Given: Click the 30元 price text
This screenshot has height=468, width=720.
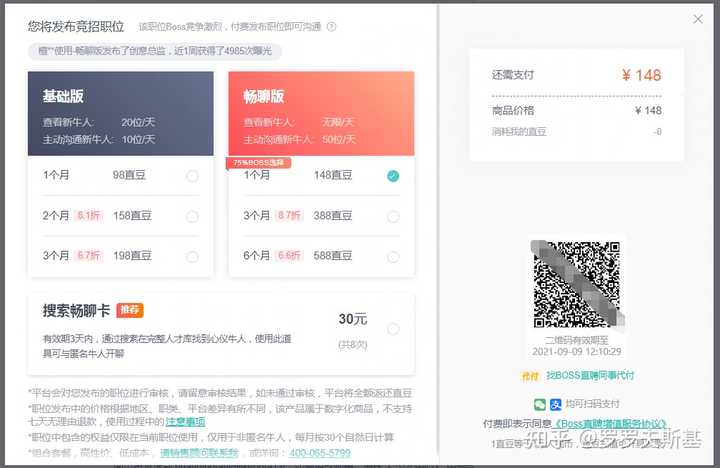Looking at the screenshot, I should pyautogui.click(x=353, y=319).
